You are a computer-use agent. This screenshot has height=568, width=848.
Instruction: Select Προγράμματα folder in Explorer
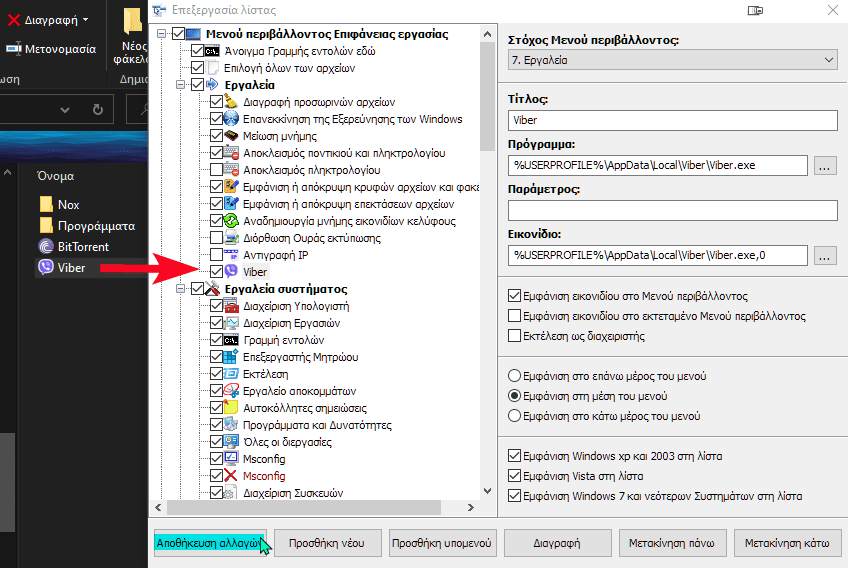tap(96, 226)
